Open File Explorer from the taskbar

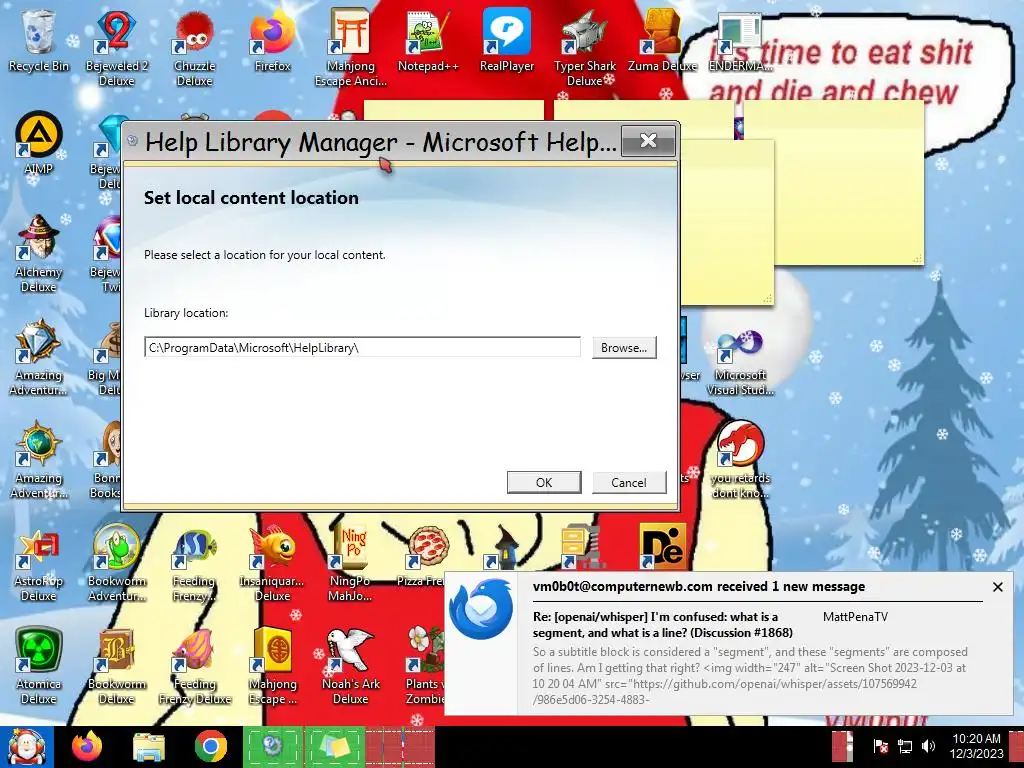coord(149,747)
